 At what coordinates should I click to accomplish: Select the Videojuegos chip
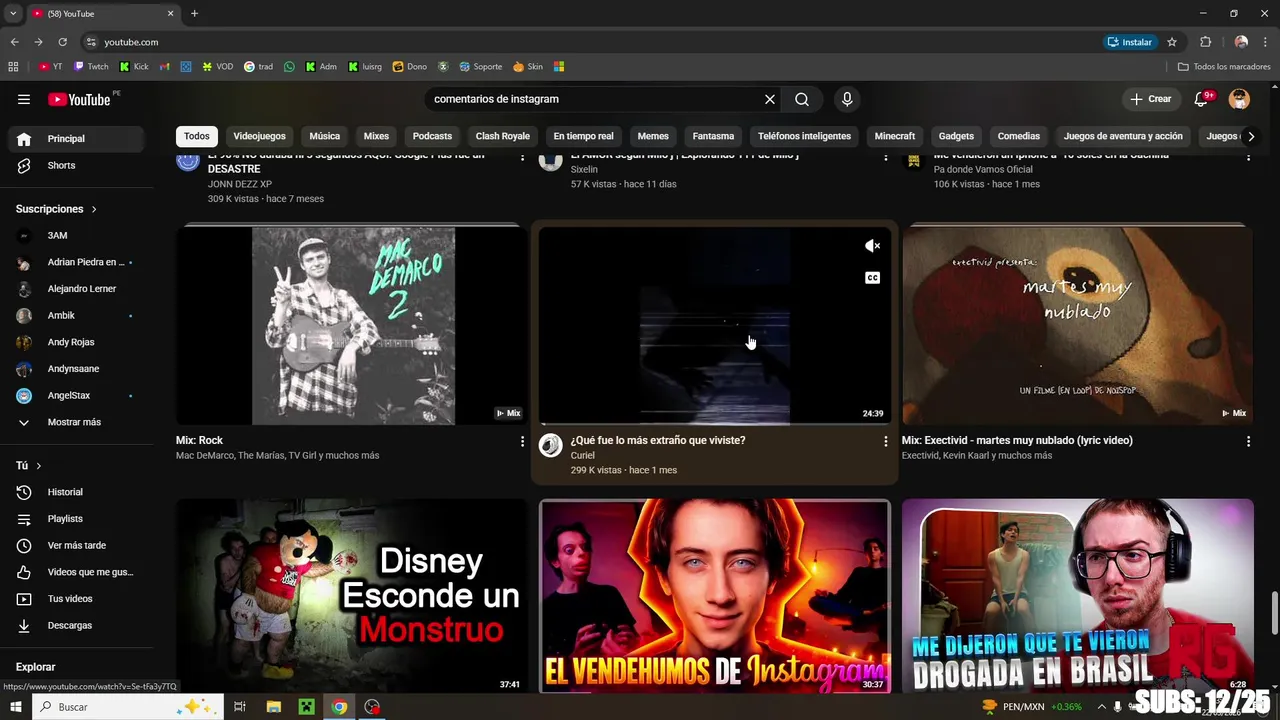259,136
